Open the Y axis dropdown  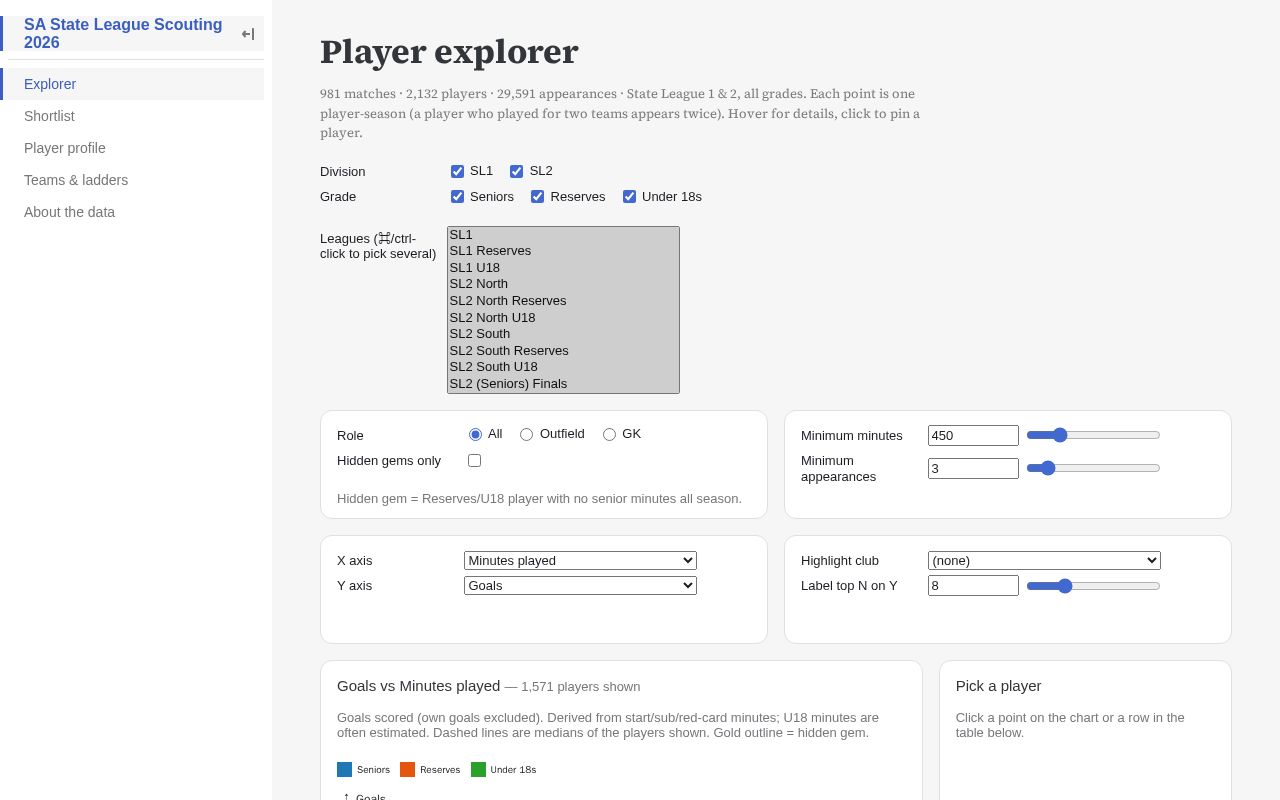(x=580, y=586)
